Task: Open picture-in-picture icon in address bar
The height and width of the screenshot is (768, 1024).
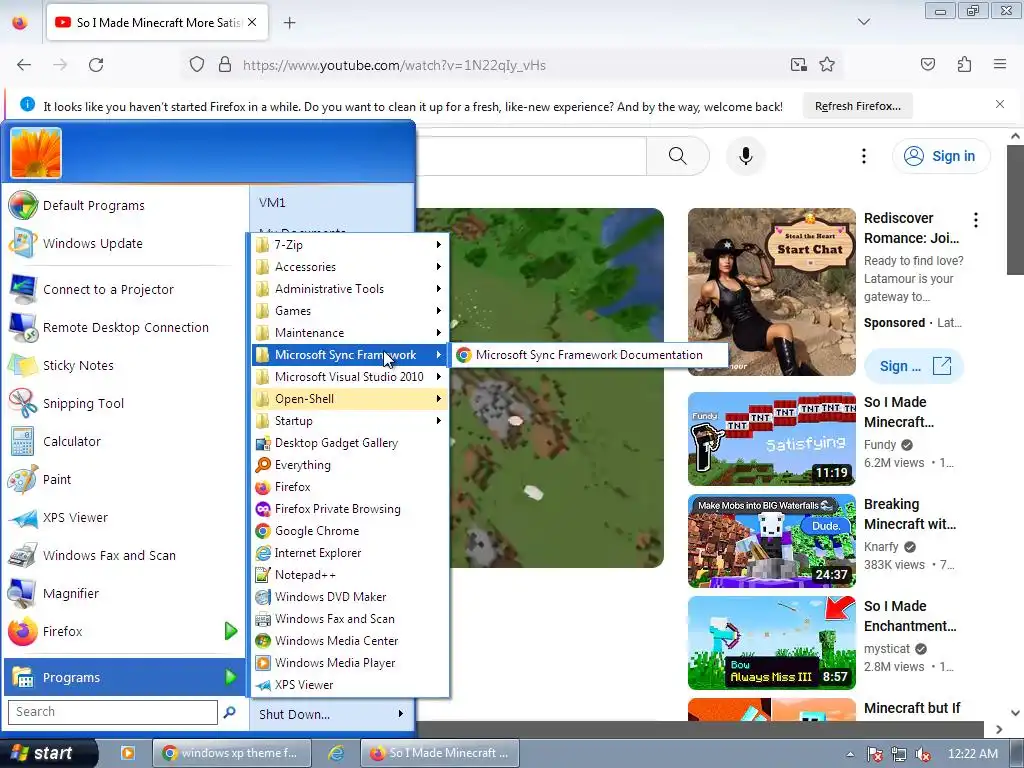Action: [798, 65]
